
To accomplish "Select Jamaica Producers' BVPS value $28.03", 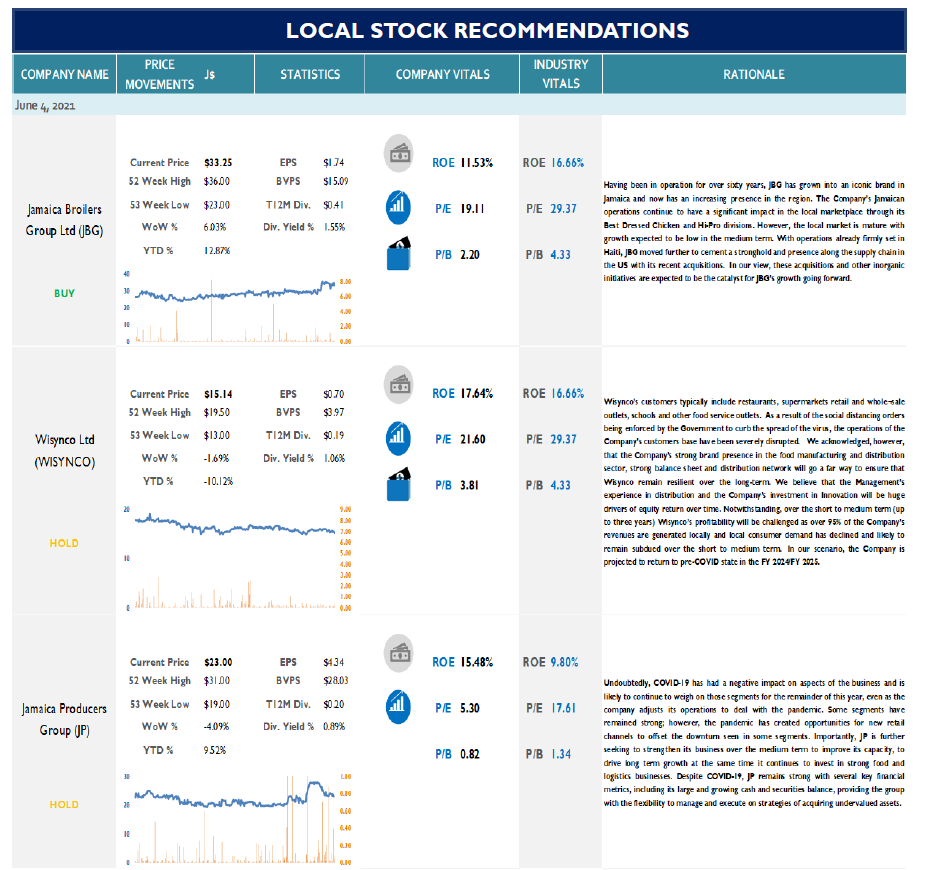I will point(336,680).
